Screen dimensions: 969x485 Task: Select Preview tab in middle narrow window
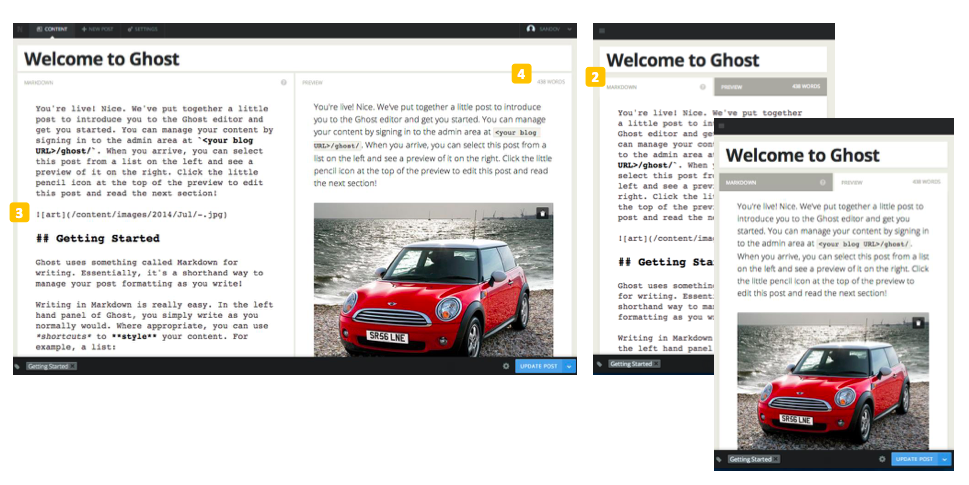pos(770,86)
